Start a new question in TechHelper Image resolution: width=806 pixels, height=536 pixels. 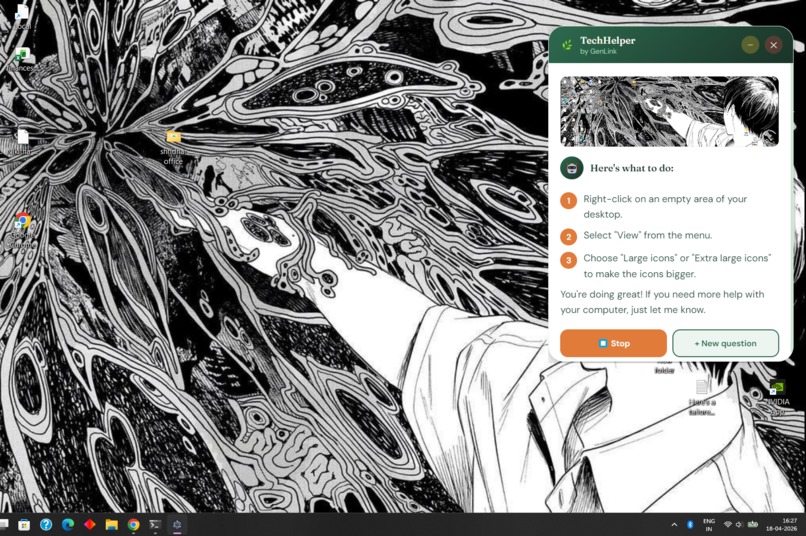(x=725, y=343)
